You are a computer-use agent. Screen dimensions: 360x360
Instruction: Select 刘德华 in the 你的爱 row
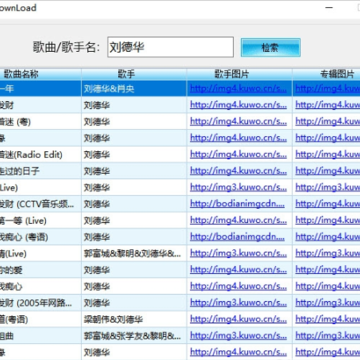pyautogui.click(x=97, y=270)
